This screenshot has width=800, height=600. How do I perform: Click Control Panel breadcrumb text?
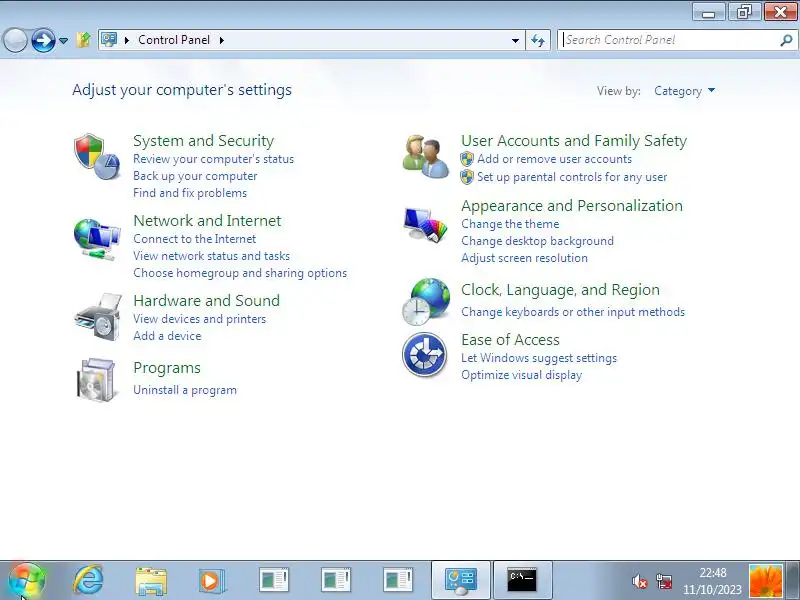tap(174, 40)
